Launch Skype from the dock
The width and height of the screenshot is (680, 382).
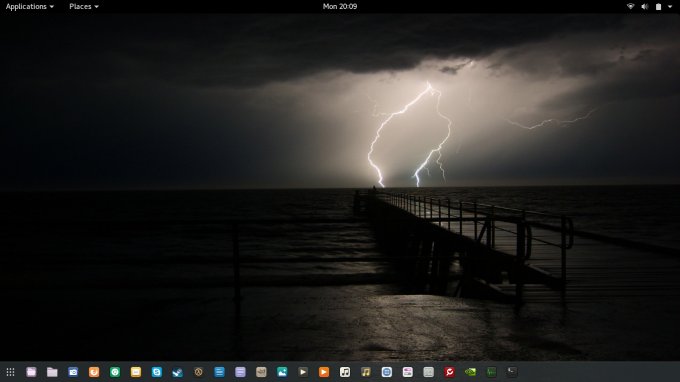[157, 372]
